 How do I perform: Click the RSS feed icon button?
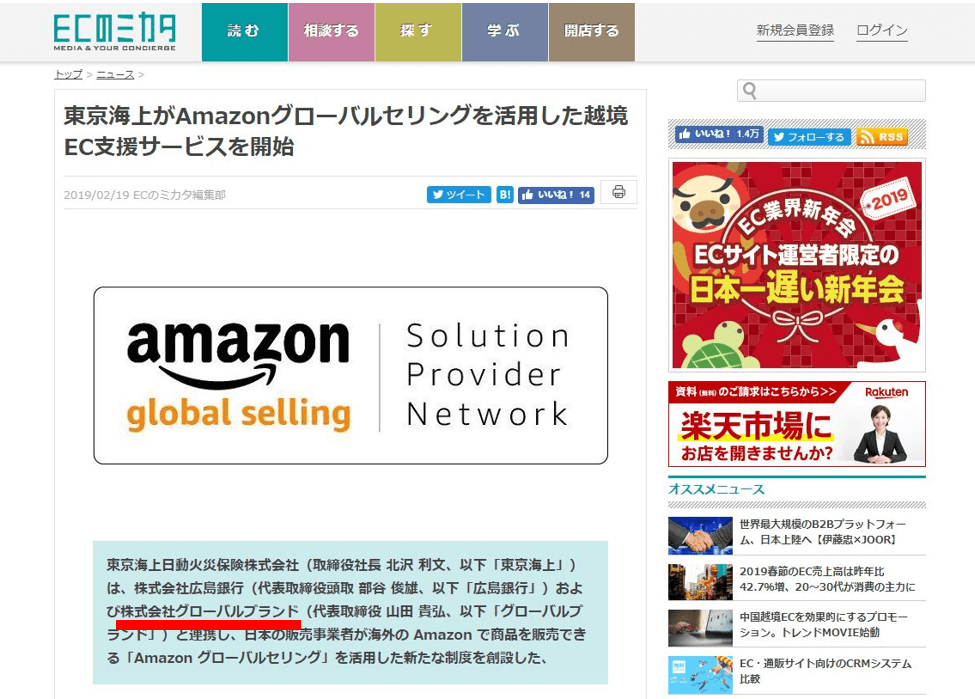click(882, 137)
